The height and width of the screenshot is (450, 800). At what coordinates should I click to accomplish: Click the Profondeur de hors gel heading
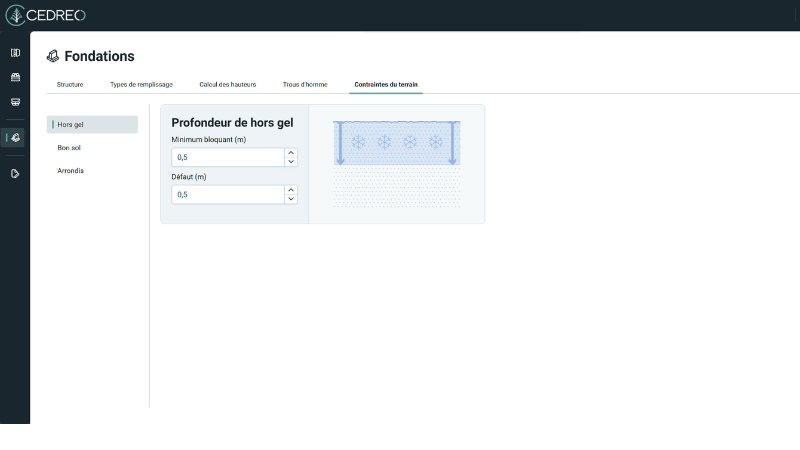pyautogui.click(x=232, y=123)
